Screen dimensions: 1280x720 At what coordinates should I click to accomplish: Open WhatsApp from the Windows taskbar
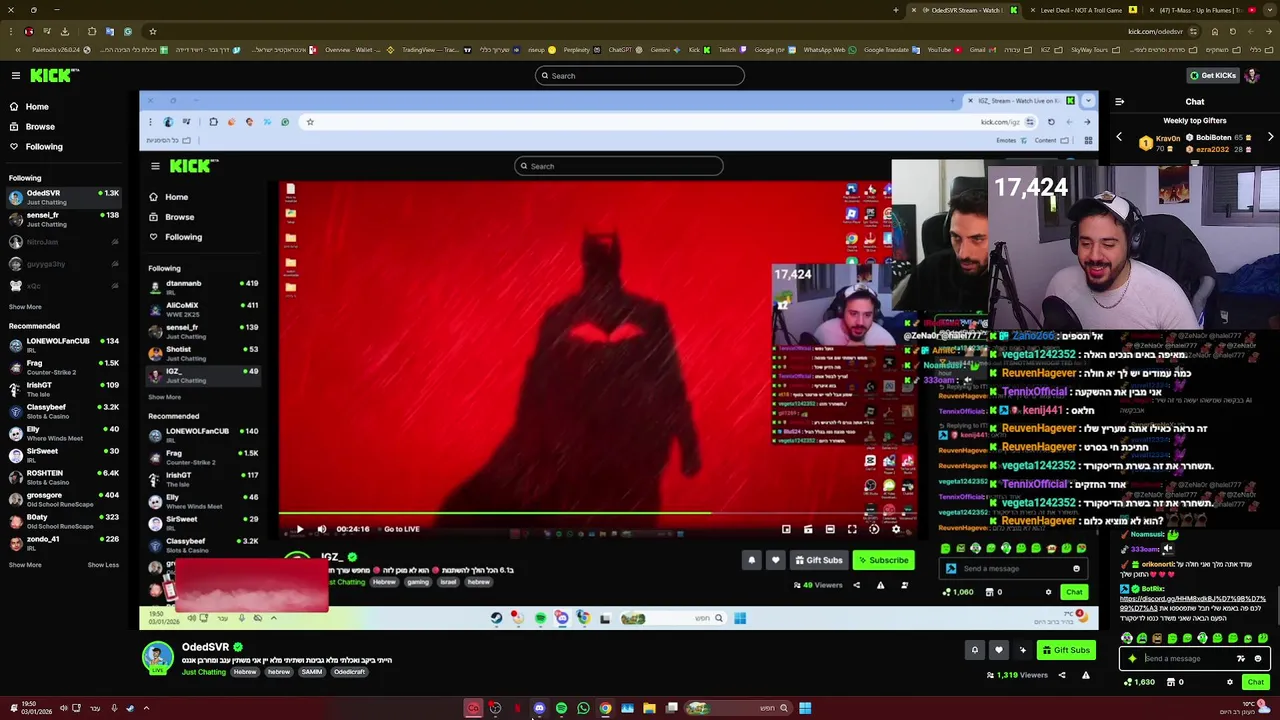tap(583, 708)
